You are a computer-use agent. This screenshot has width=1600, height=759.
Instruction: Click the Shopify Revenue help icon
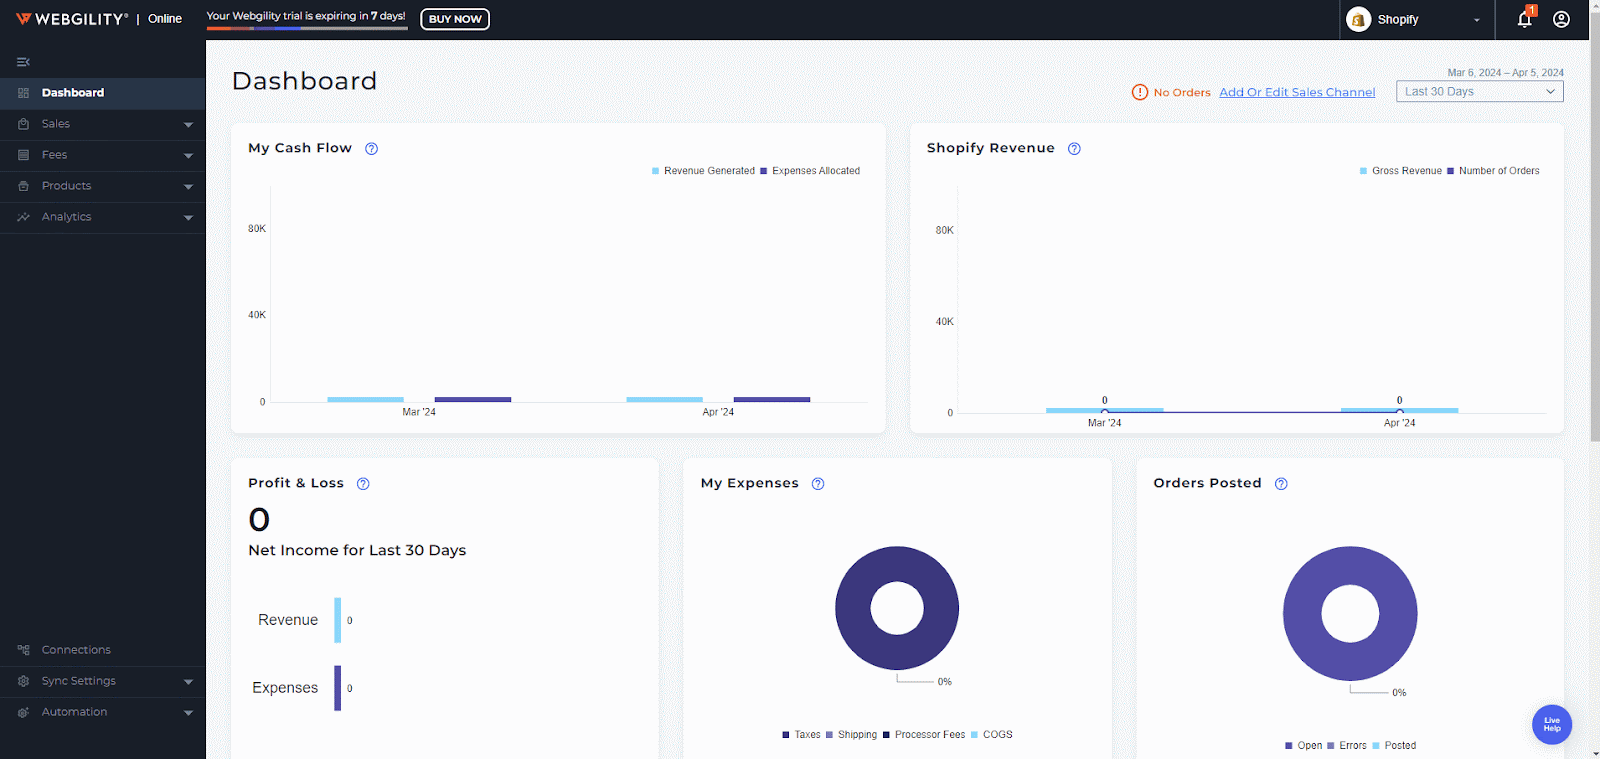(x=1074, y=149)
